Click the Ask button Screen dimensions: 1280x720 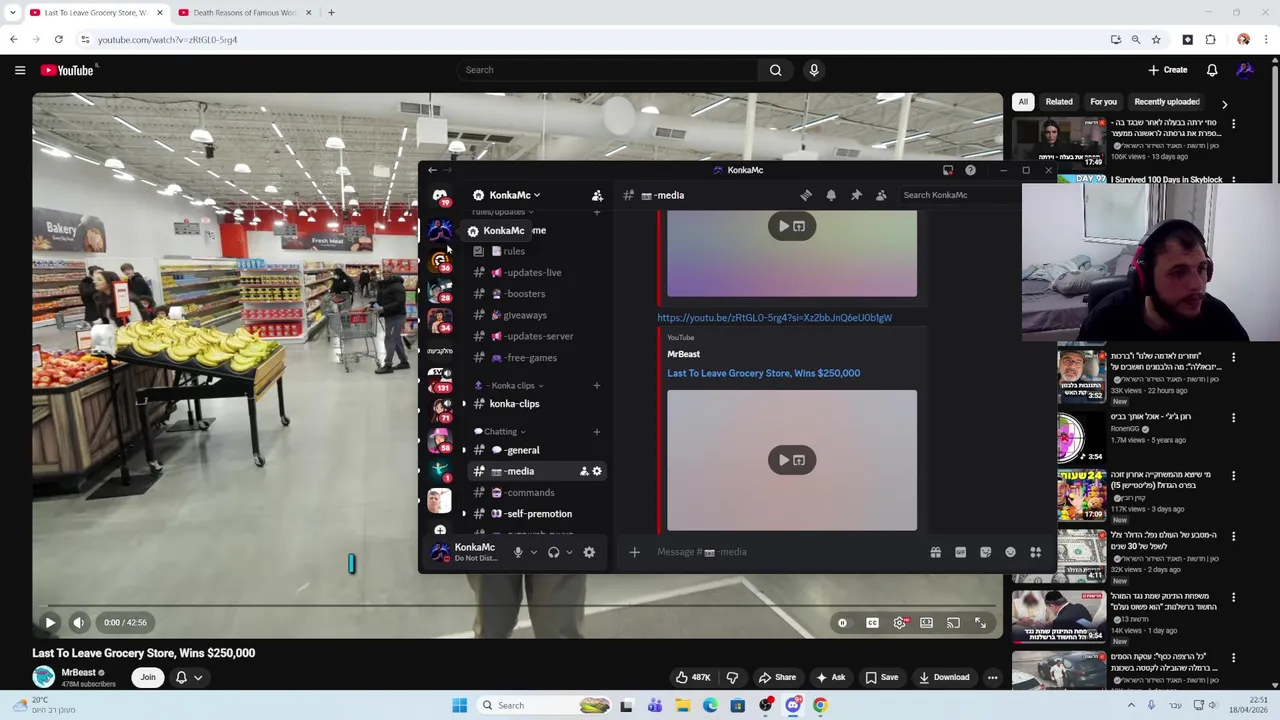click(x=830, y=677)
